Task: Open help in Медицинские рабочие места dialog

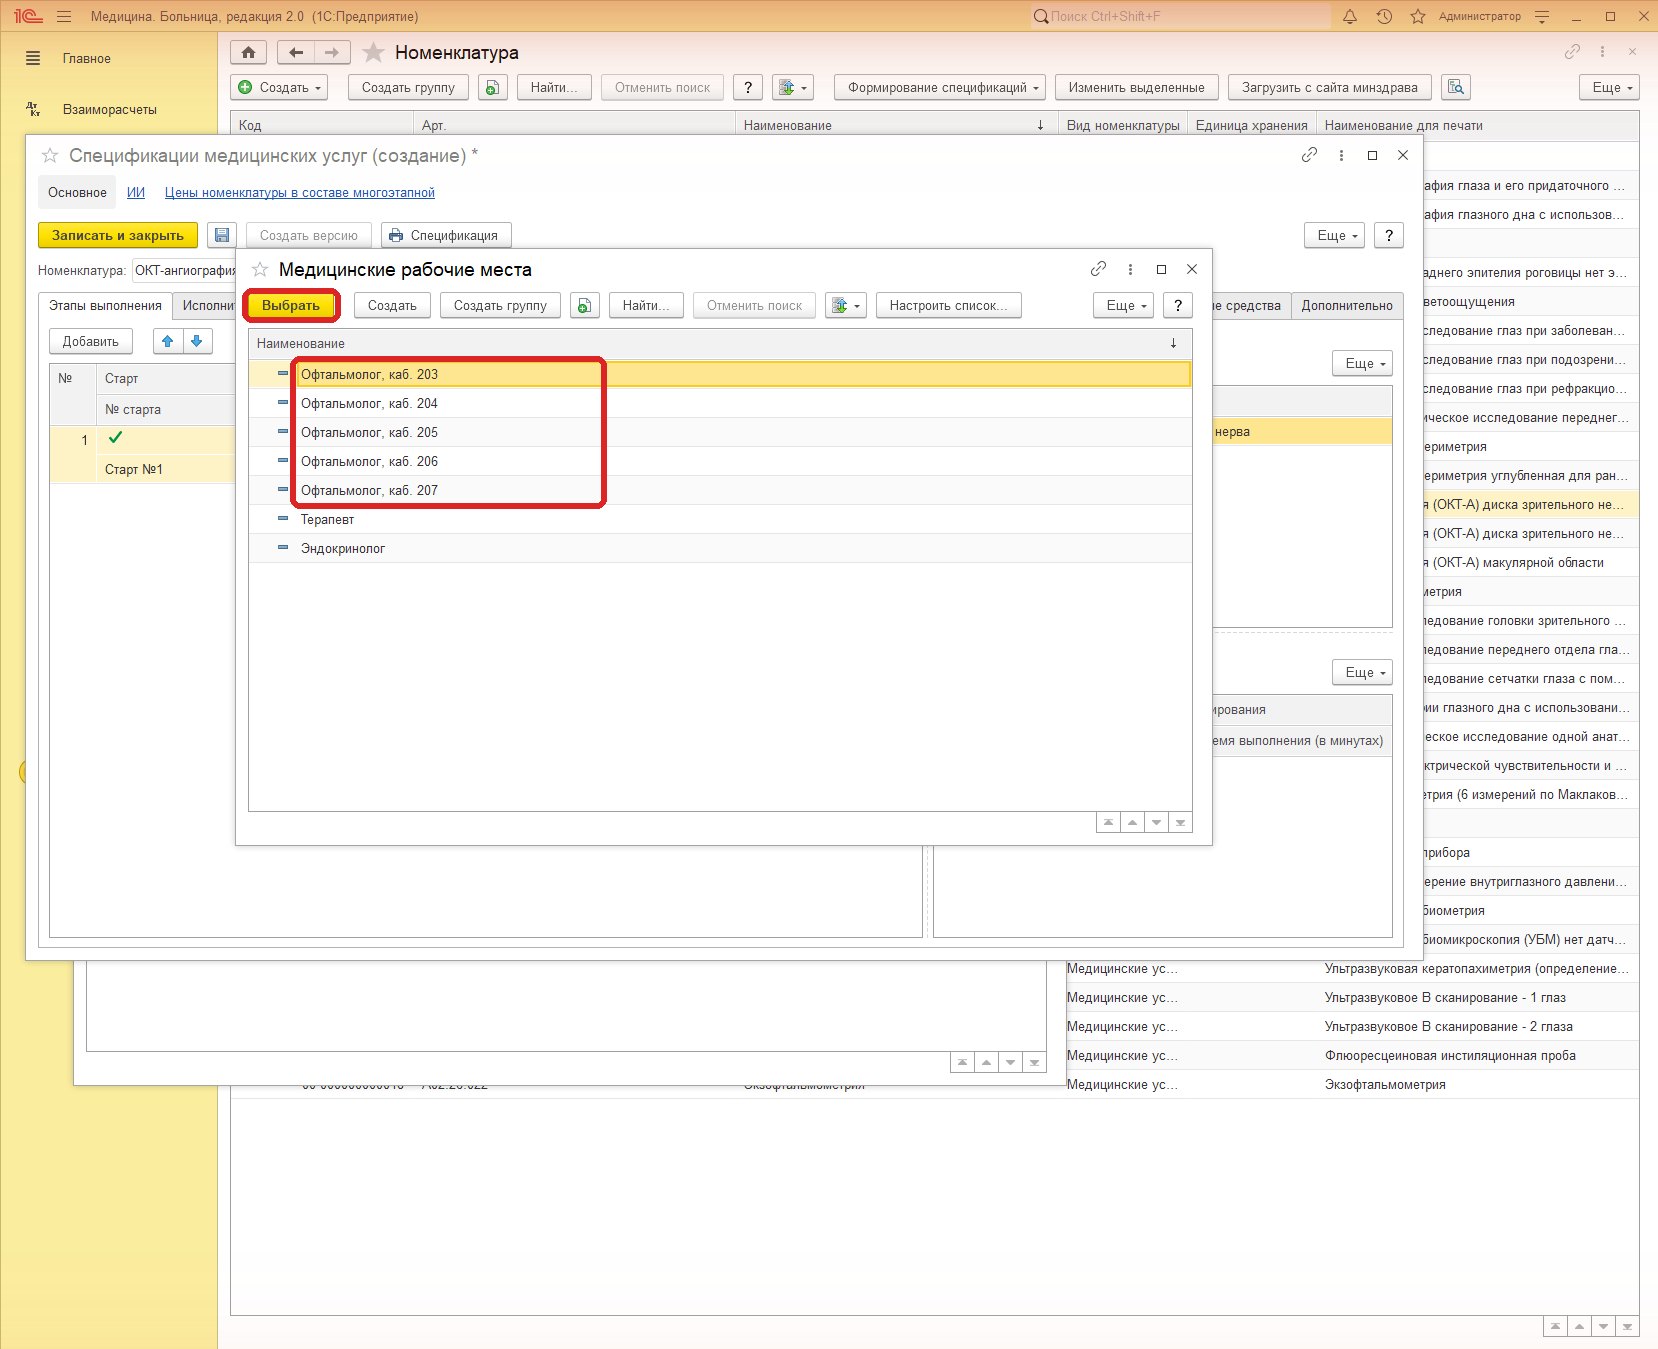Action: [x=1178, y=305]
